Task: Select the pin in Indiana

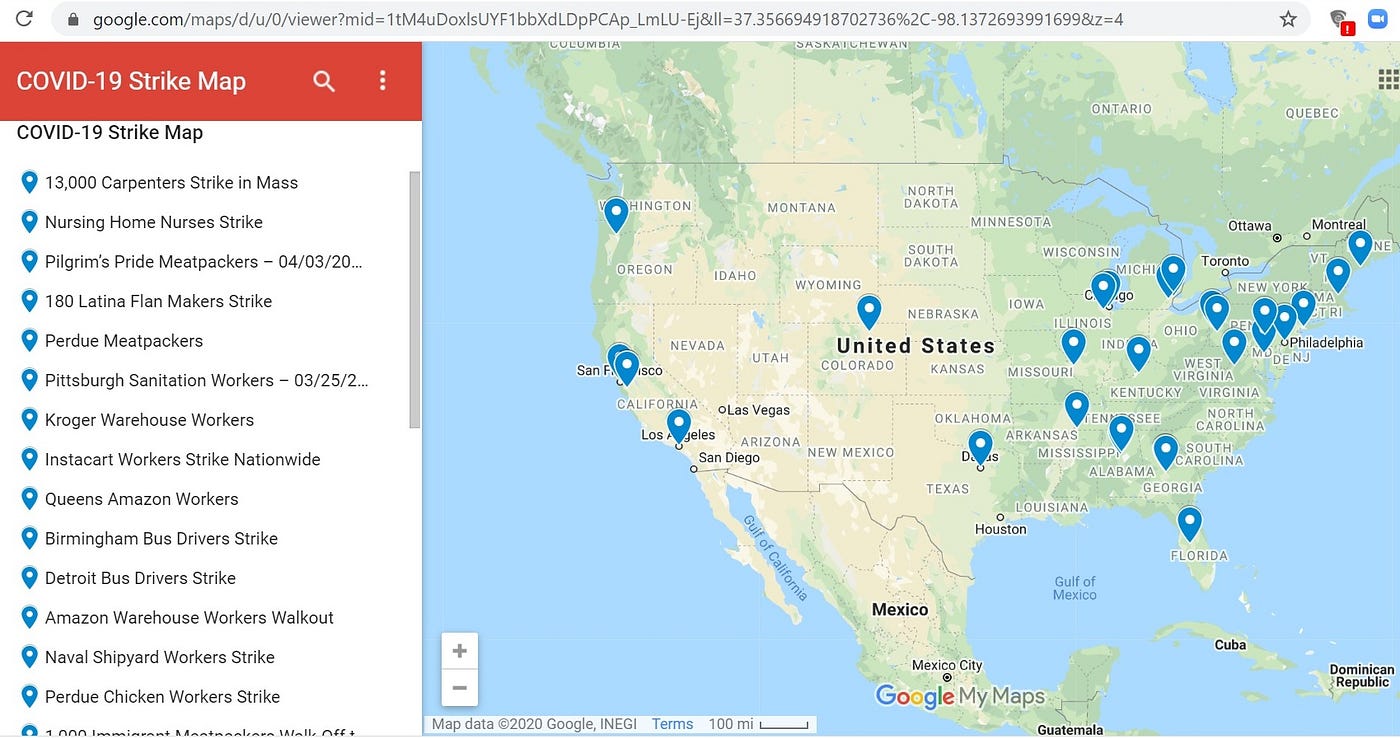Action: point(1138,353)
